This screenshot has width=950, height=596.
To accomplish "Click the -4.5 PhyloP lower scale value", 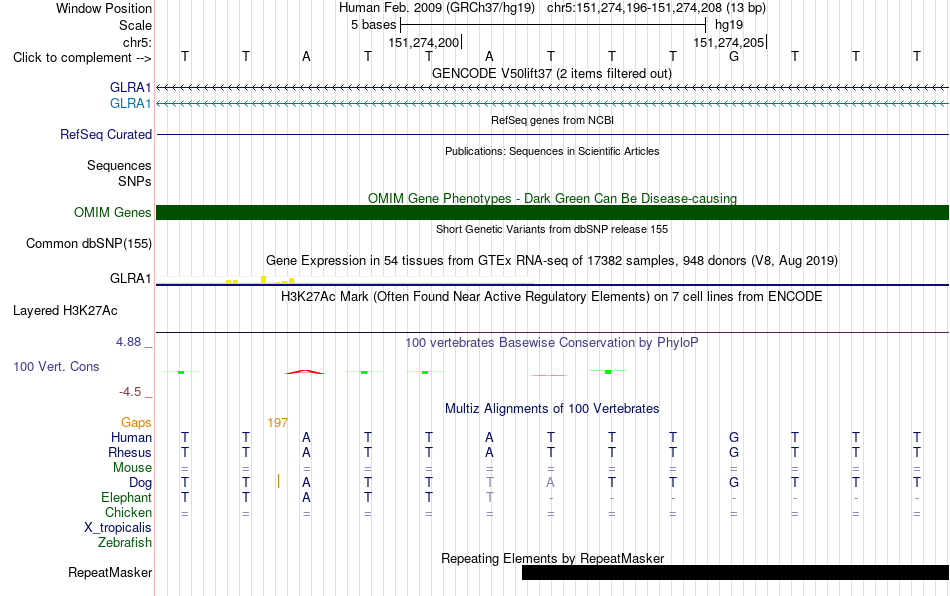I will [130, 392].
